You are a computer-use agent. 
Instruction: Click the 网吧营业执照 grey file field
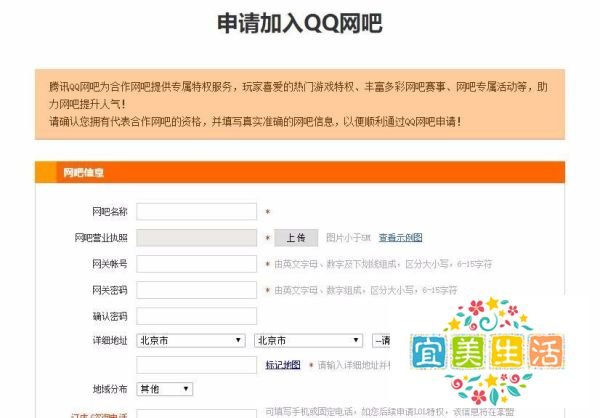click(x=196, y=238)
